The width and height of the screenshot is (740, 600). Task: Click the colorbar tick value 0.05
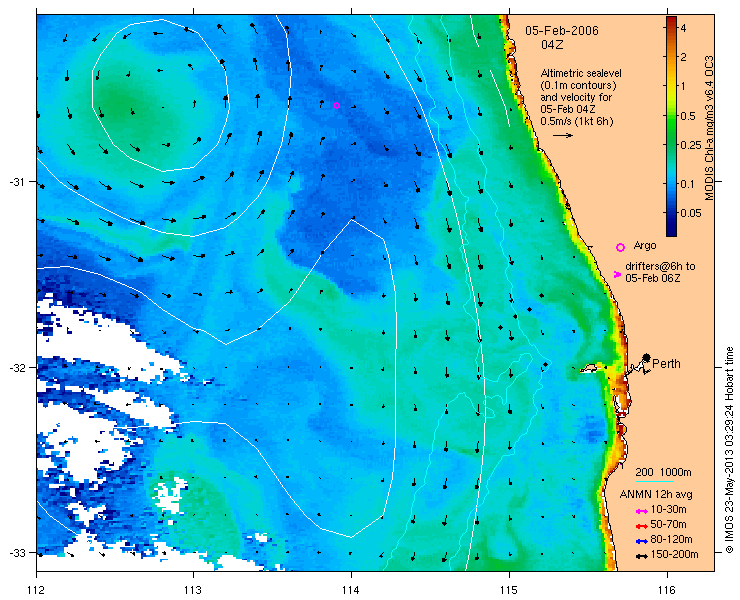click(691, 213)
